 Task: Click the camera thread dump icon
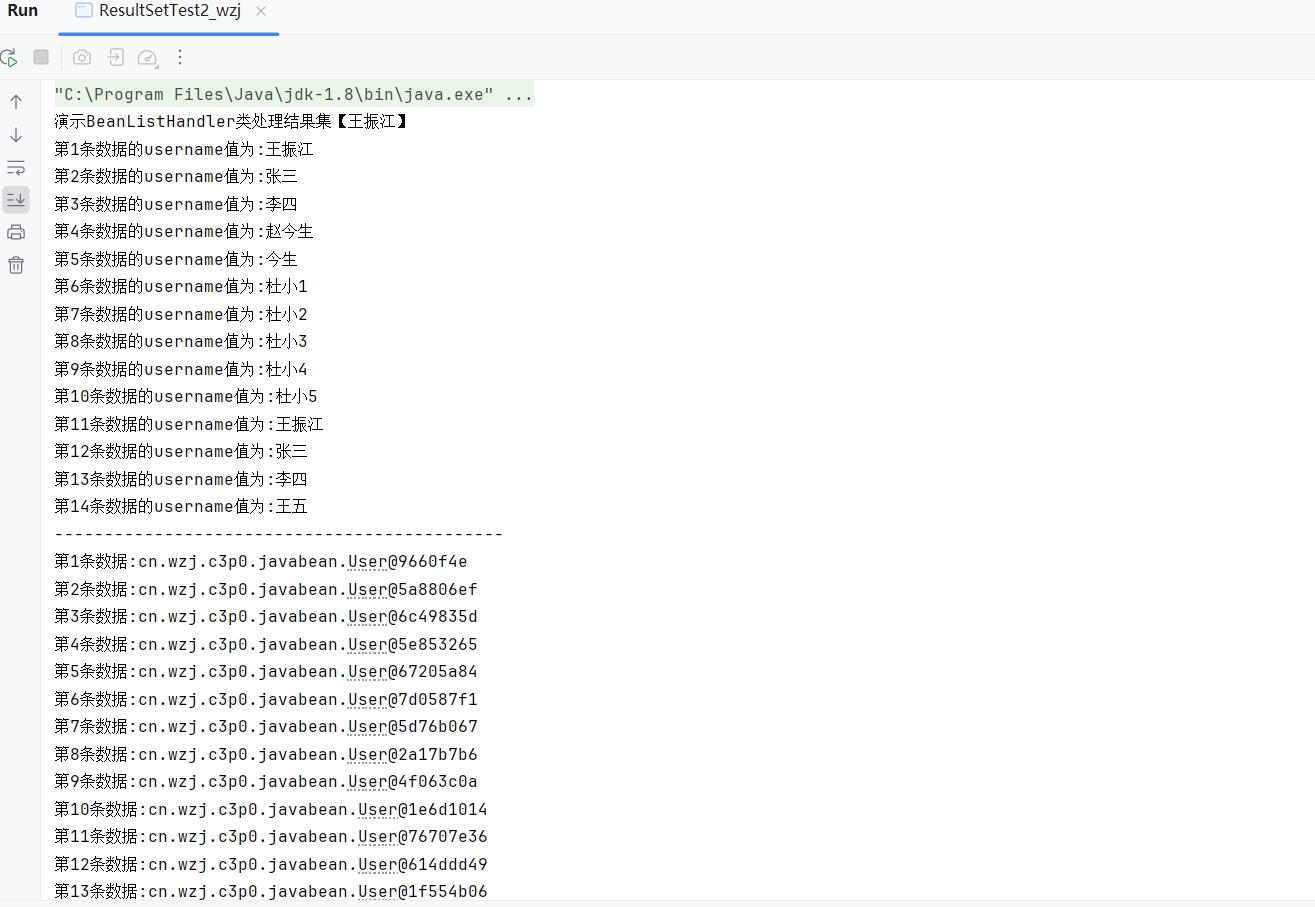(x=82, y=57)
